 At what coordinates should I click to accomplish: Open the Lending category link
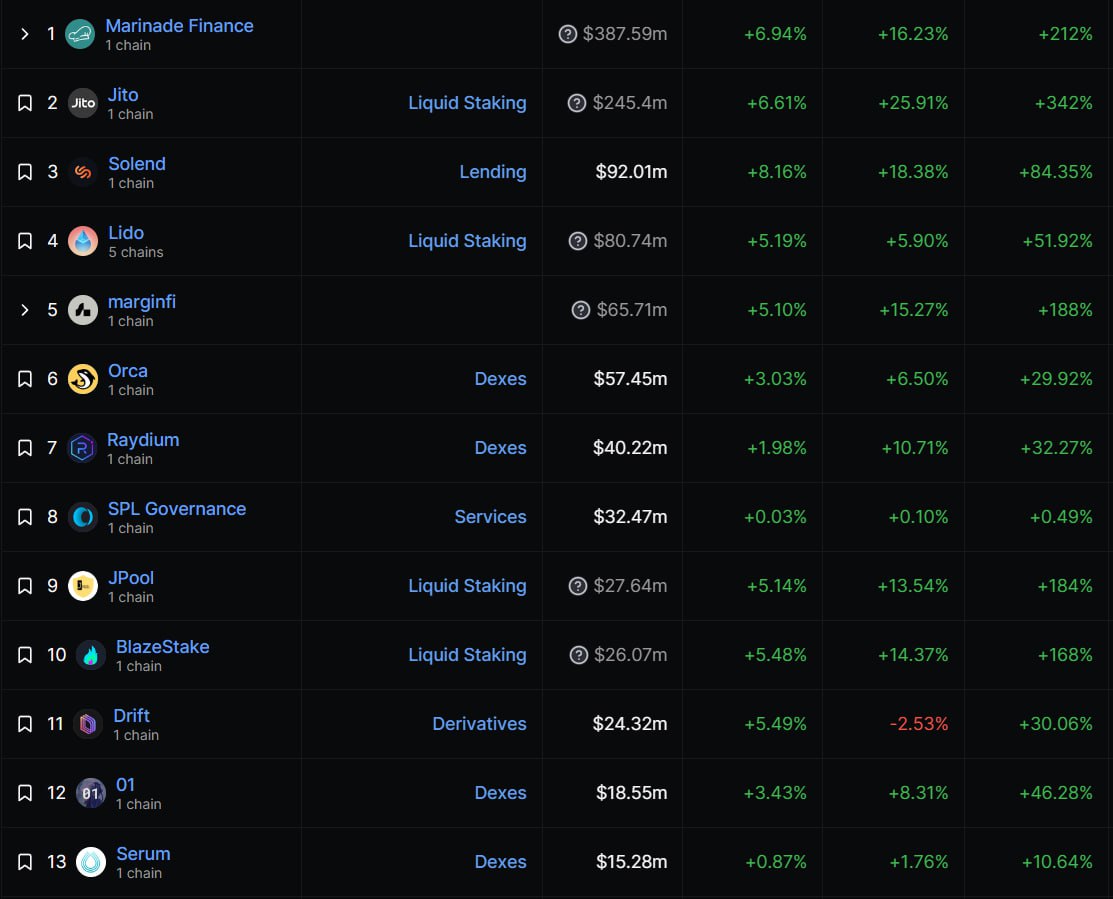click(x=493, y=172)
